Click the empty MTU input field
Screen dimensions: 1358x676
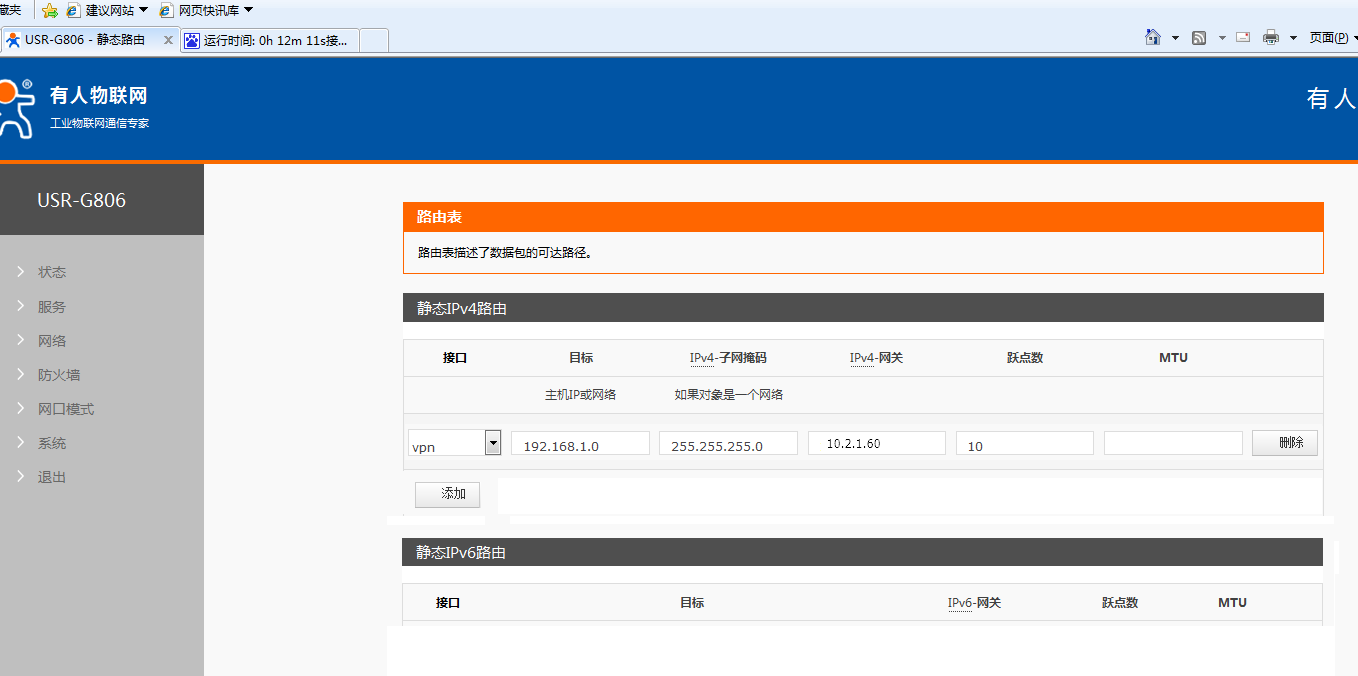[1172, 443]
